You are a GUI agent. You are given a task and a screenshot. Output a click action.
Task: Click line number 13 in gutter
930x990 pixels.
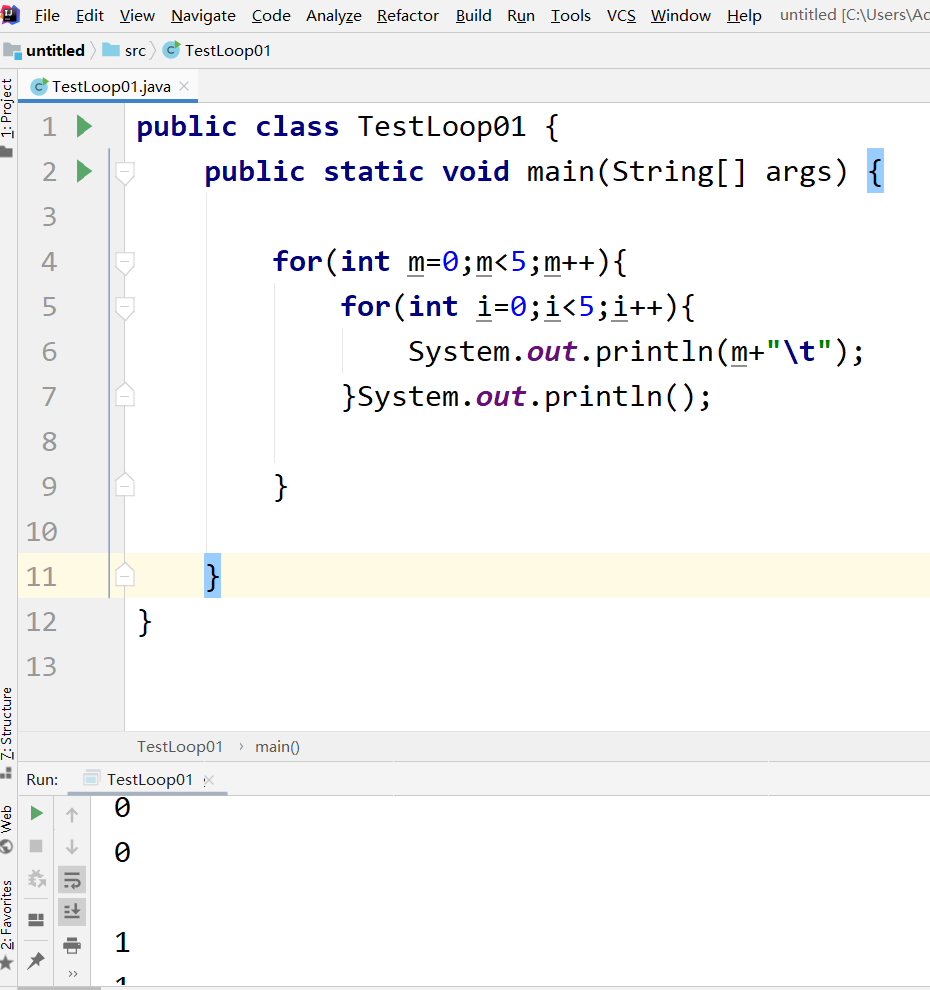(x=42, y=666)
